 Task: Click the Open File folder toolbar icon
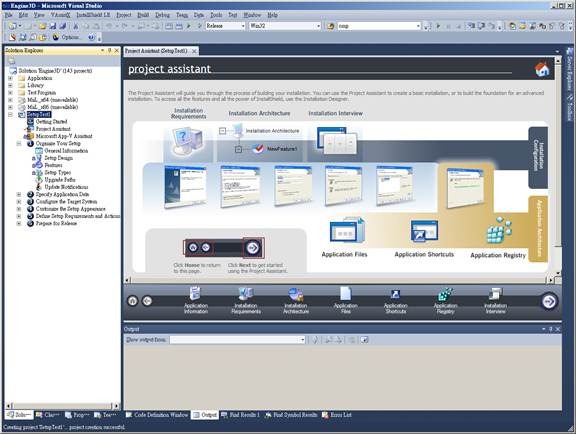pos(43,26)
